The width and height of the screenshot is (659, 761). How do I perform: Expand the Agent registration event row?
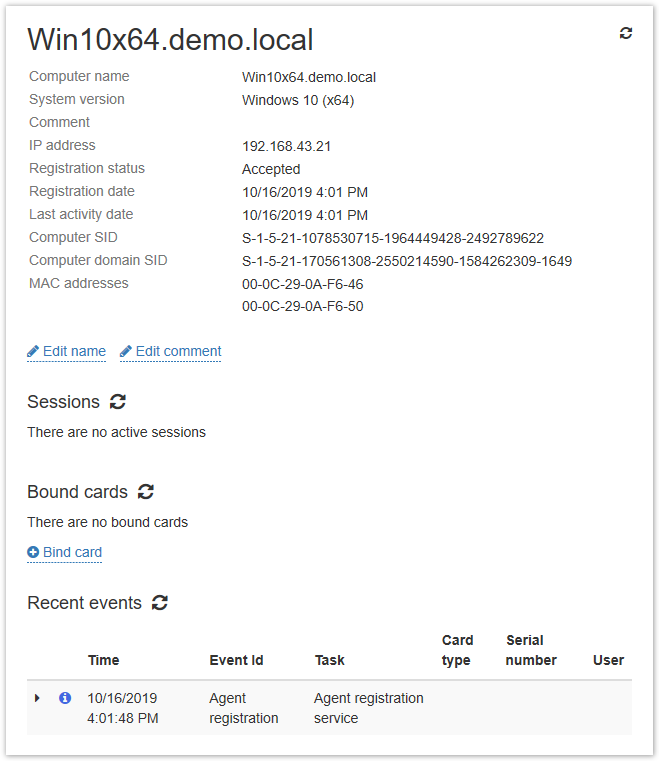pos(38,698)
